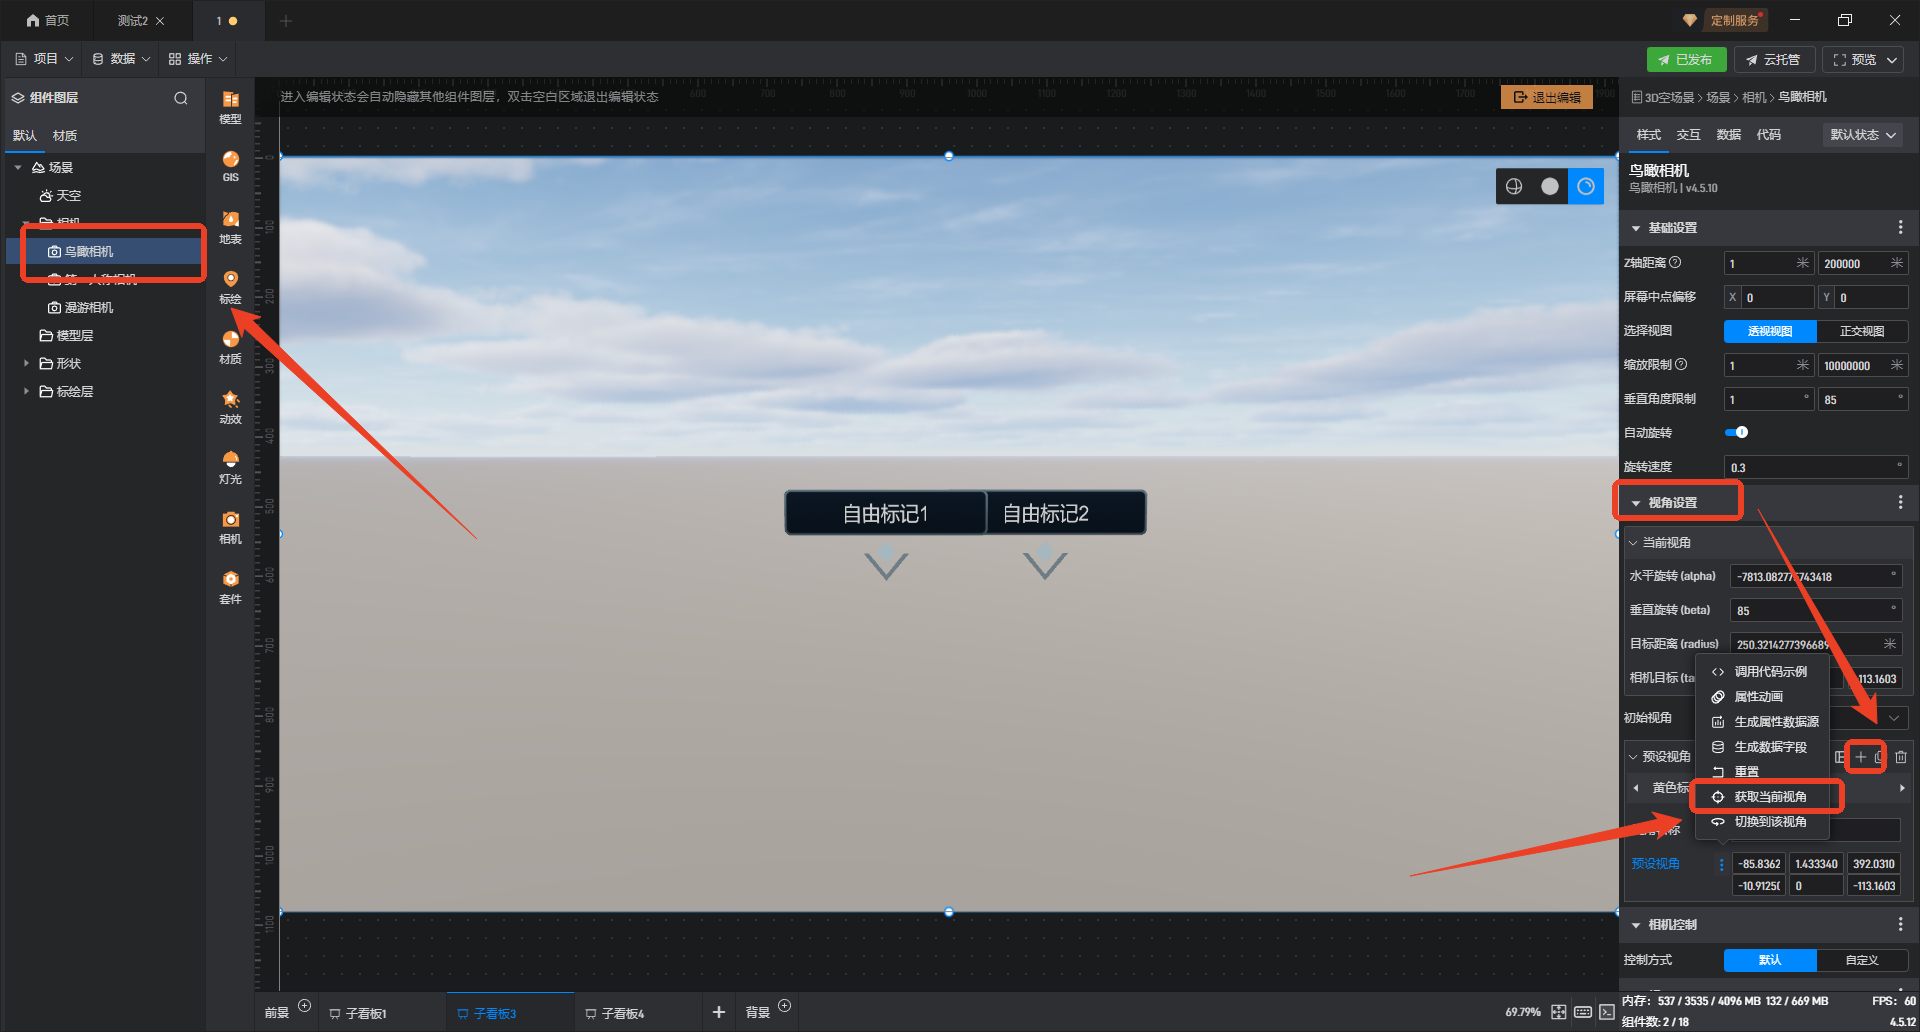The width and height of the screenshot is (1920, 1032).
Task: Open the 默认状态 state dropdown
Action: click(1862, 135)
